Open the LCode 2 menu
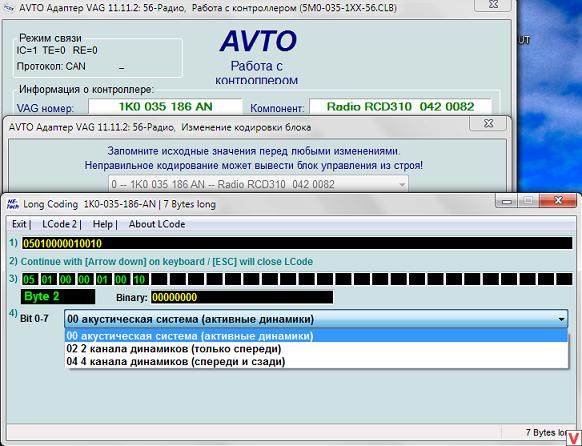Image resolution: width=582 pixels, height=446 pixels. (59, 224)
